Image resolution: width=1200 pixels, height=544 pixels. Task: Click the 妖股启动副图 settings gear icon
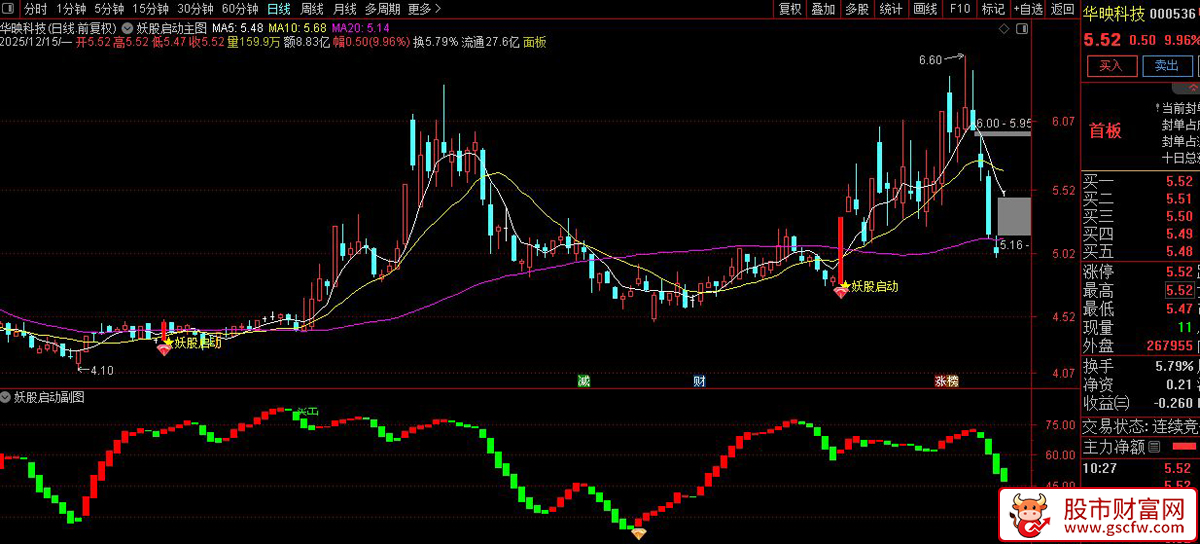pyautogui.click(x=7, y=397)
